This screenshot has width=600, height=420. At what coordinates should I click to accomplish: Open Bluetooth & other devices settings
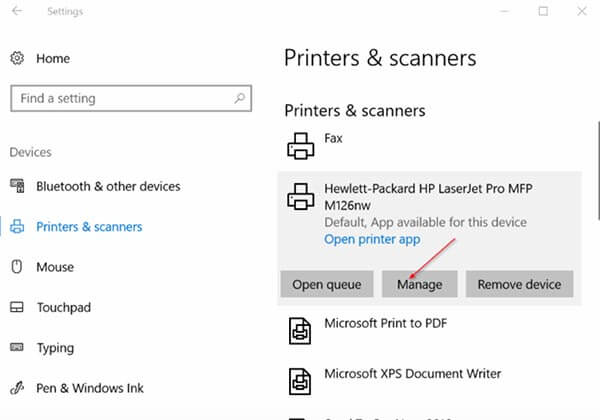tap(108, 186)
